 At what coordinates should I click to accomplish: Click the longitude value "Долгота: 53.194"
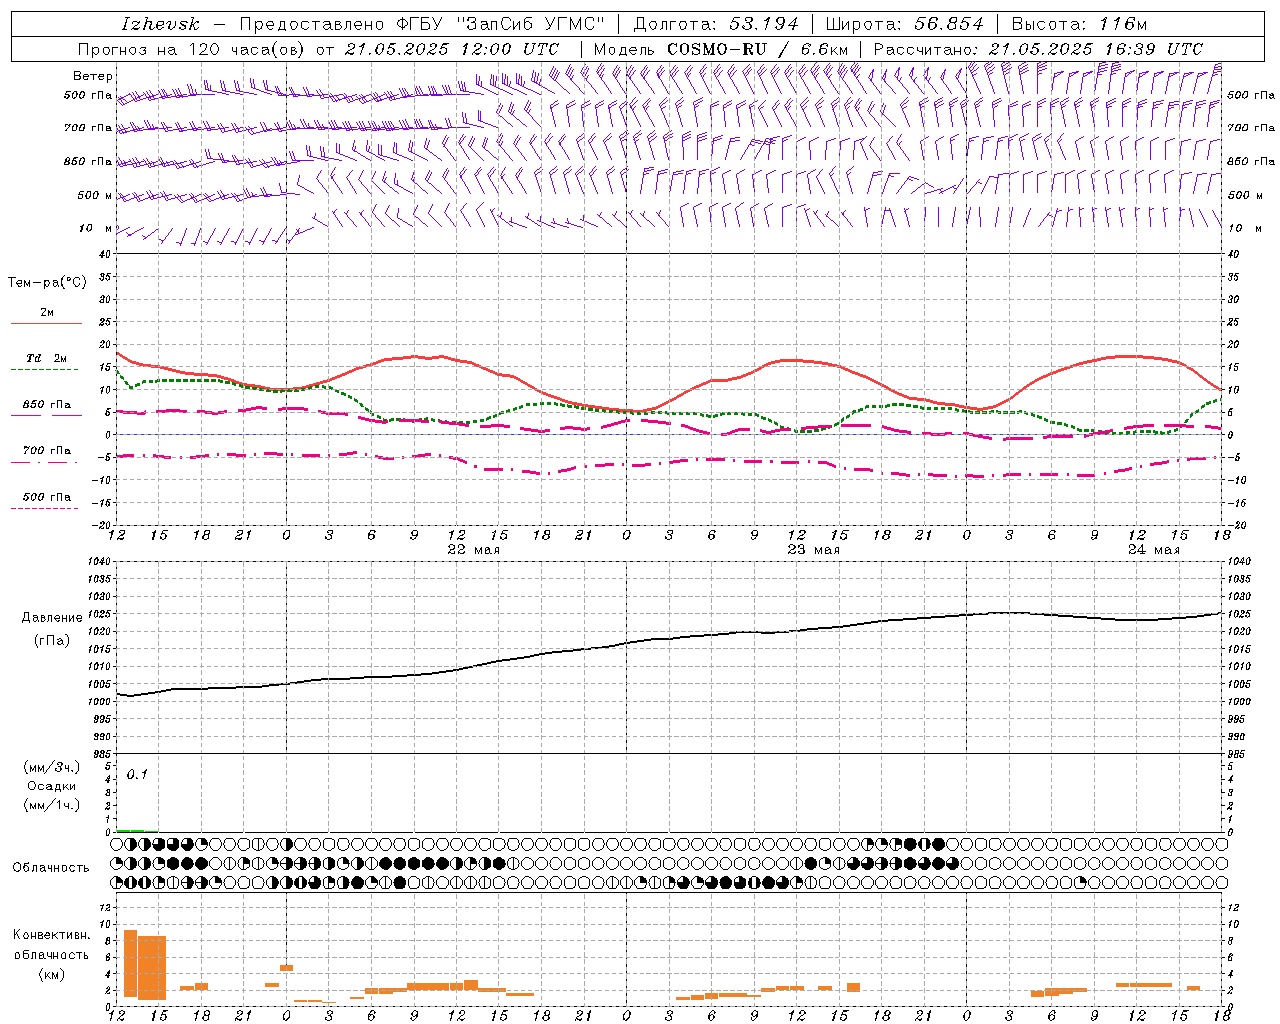715,24
